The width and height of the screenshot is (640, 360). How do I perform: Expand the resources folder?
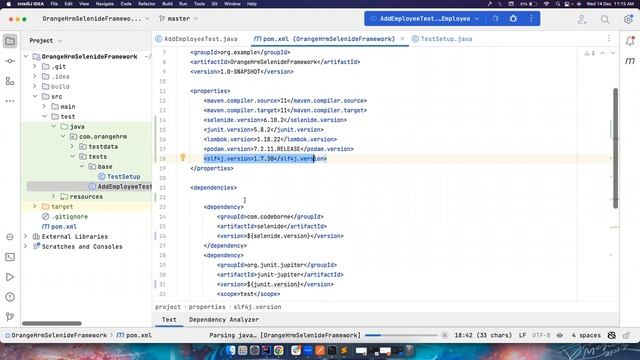[53, 197]
